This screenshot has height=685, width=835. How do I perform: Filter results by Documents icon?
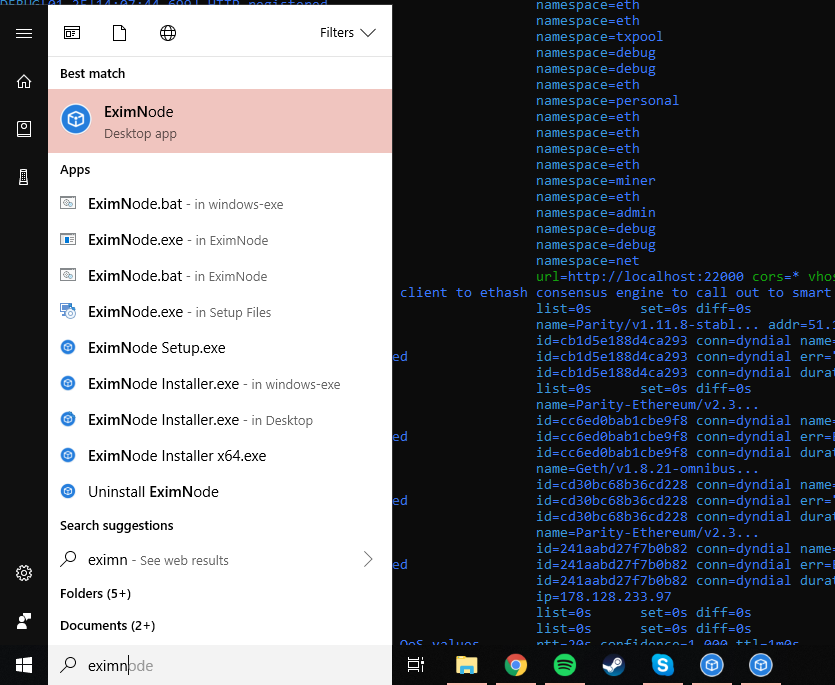119,33
